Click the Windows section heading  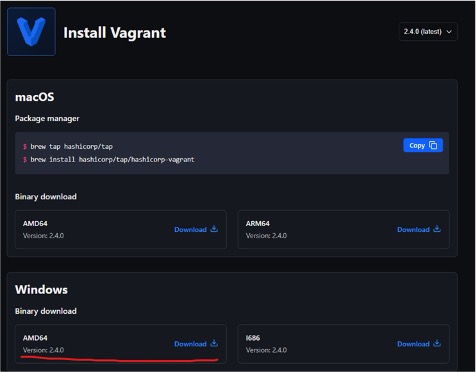point(41,289)
